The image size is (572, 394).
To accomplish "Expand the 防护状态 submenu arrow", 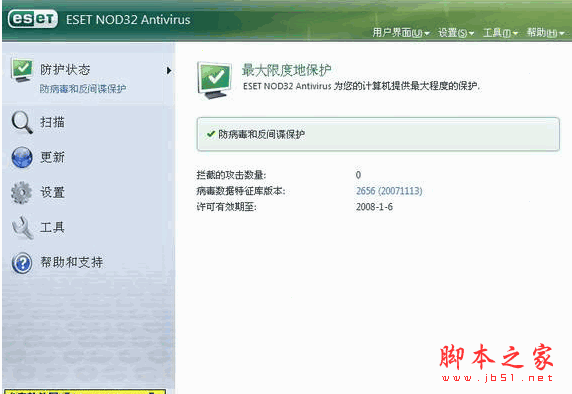I will coord(169,70).
